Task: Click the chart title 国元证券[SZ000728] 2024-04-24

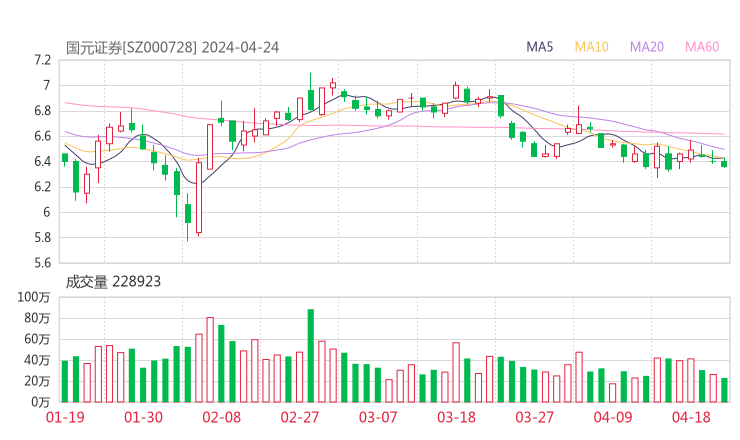Action: click(172, 48)
